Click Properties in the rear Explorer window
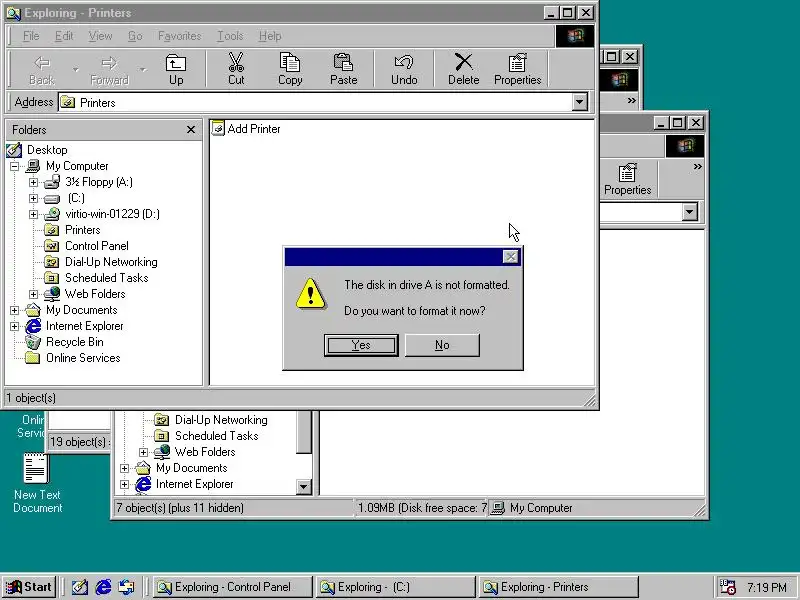 (x=628, y=180)
